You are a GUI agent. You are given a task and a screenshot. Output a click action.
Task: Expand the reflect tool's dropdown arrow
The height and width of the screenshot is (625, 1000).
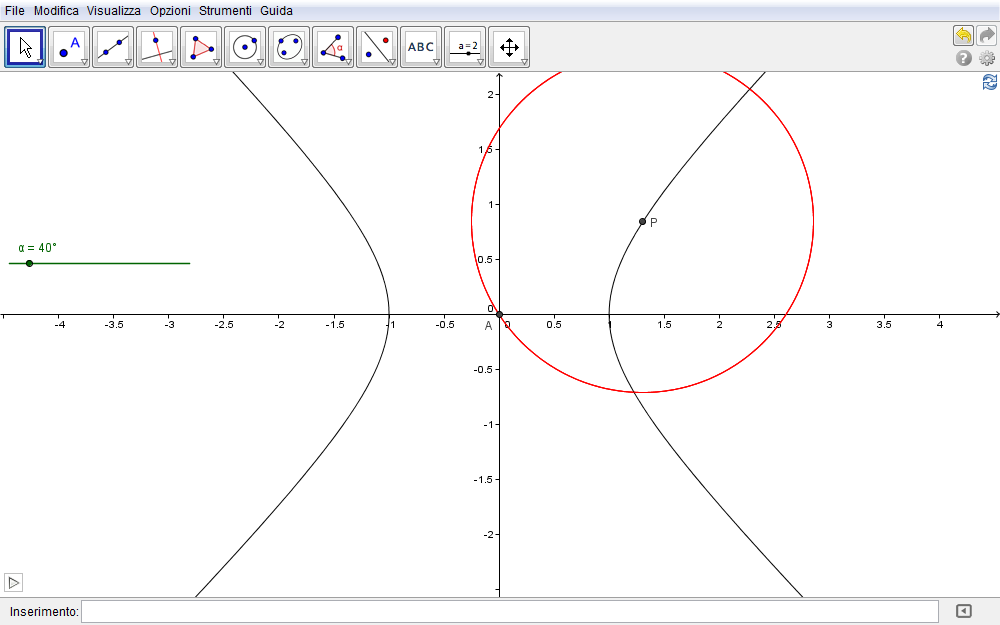tap(392, 62)
